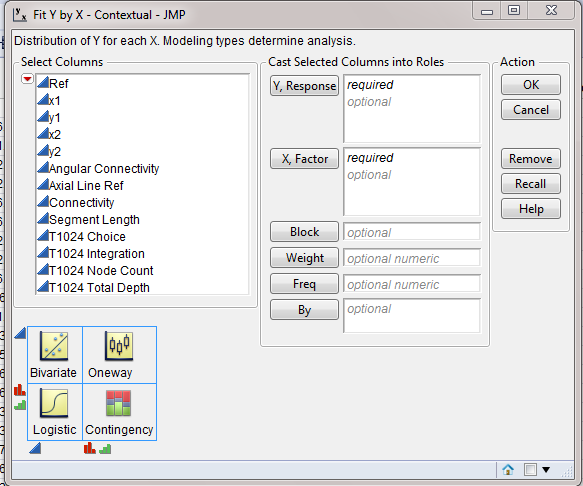Click the Block role button
The height and width of the screenshot is (486, 583).
coord(304,232)
